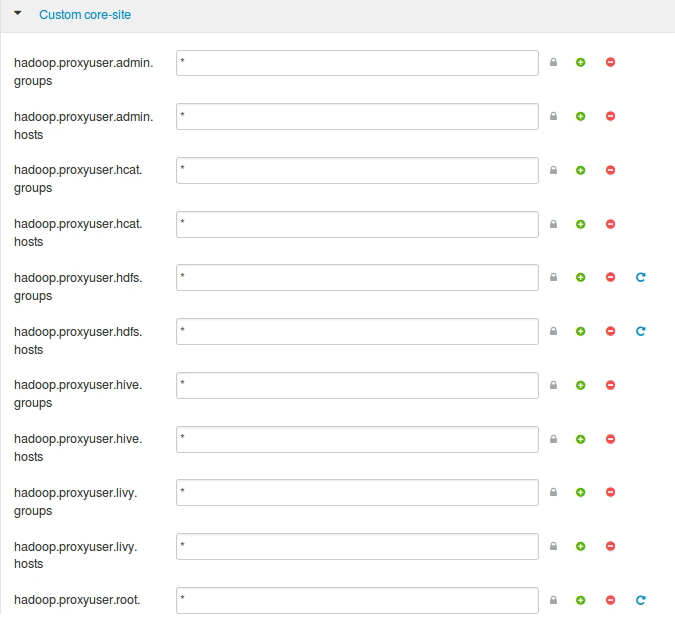Viewport: 675px width, 620px height.
Task: Click green plus for hadoop.proxyuser.livy.hosts
Action: pos(580,546)
